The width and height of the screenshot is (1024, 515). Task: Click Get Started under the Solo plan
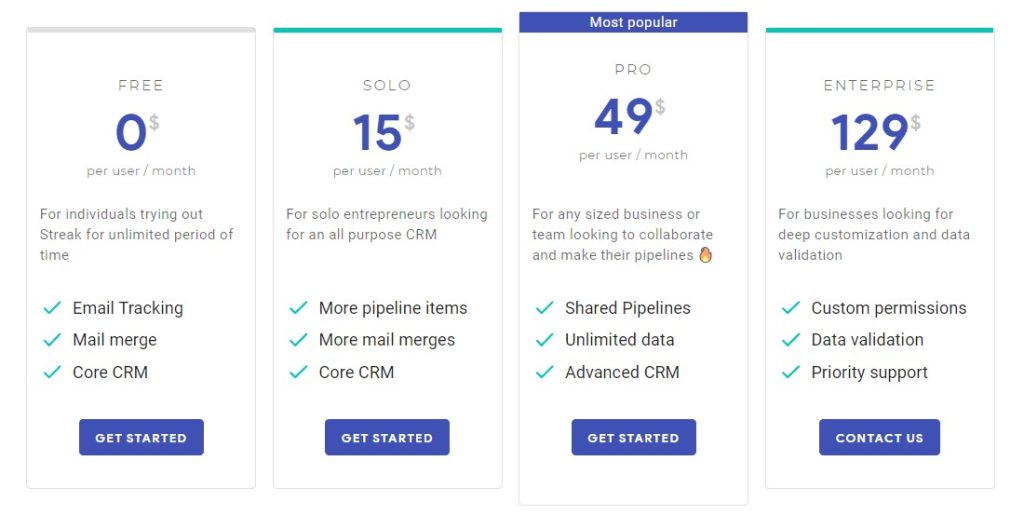pyautogui.click(x=387, y=437)
